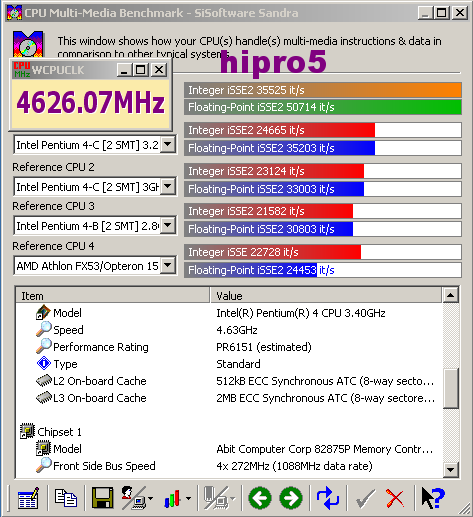Click the Value column header
This screenshot has width=473, height=517.
326,295
